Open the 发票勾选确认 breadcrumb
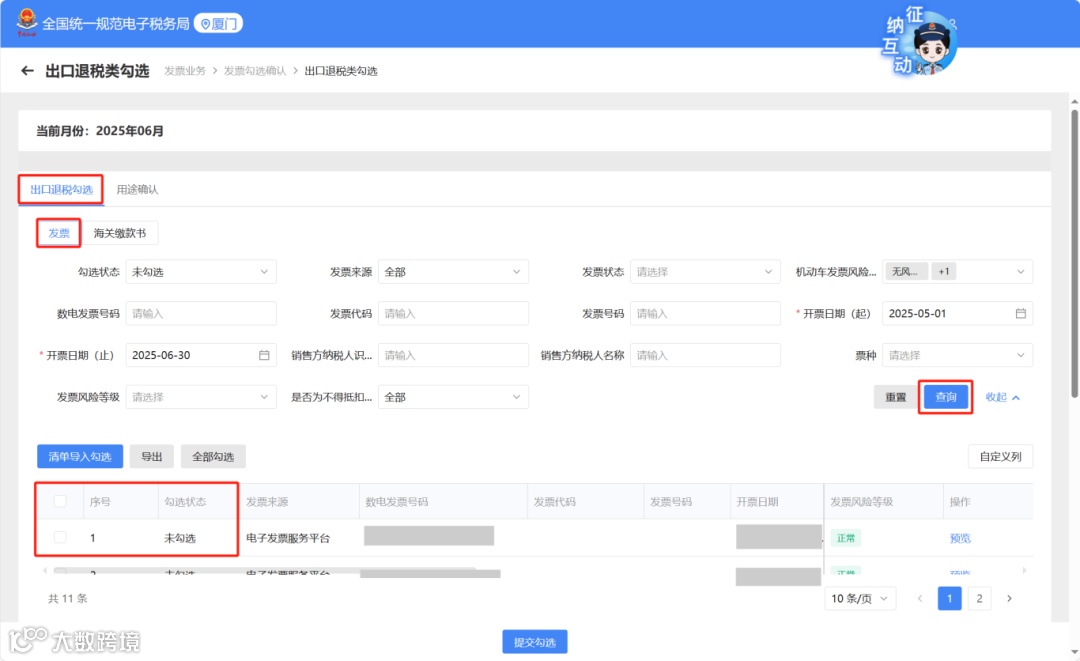Viewport: 1080px width, 661px height. [255, 71]
